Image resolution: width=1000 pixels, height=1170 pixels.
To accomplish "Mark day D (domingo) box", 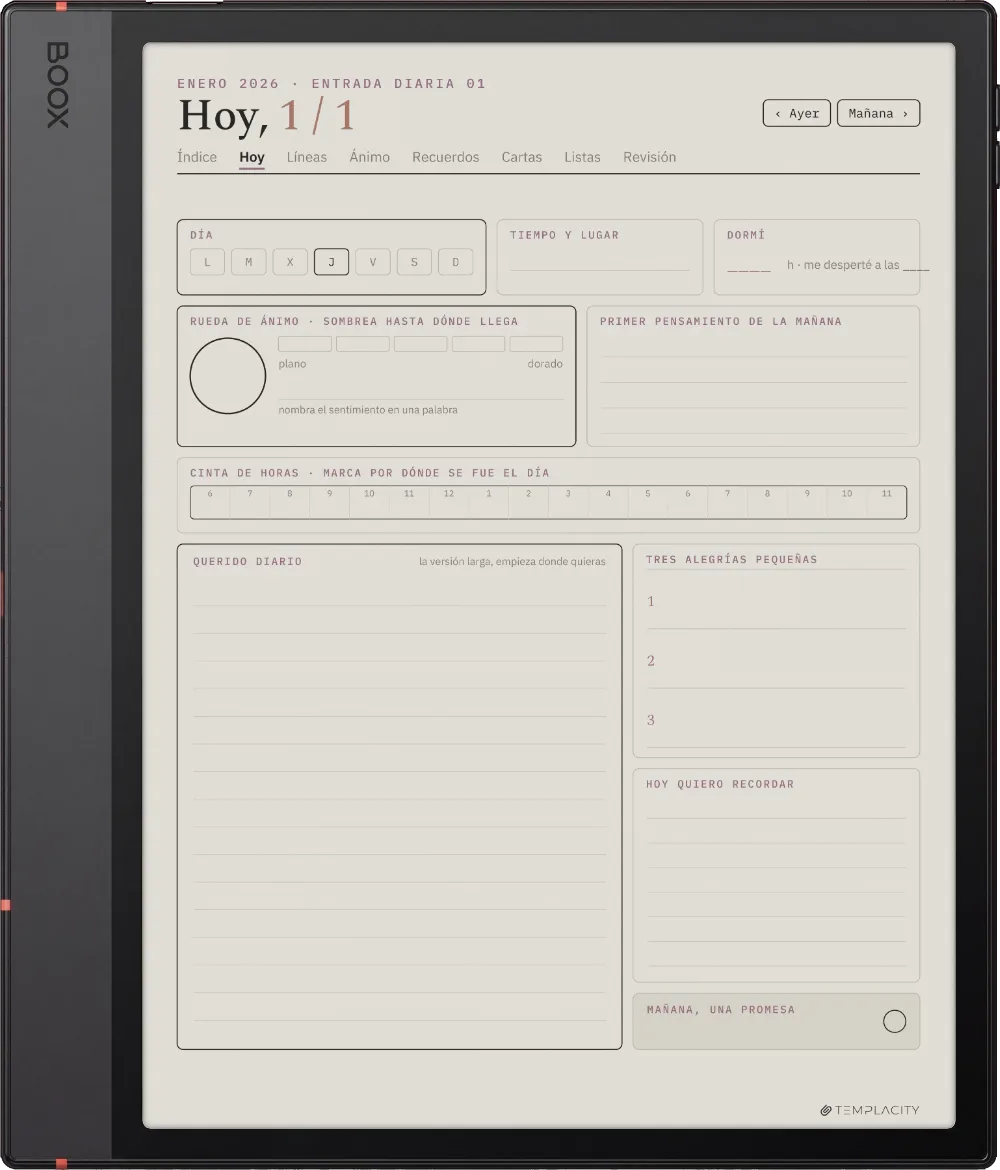I will click(x=456, y=262).
